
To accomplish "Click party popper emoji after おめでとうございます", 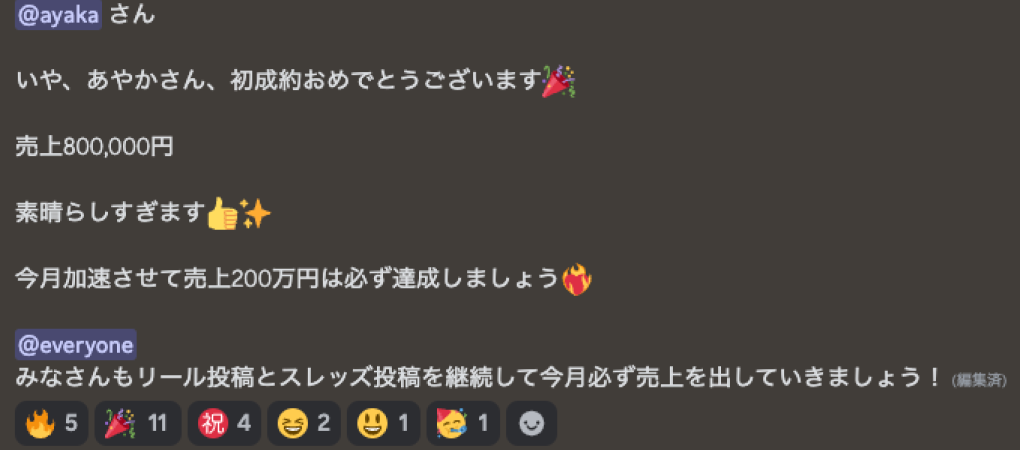I will pyautogui.click(x=559, y=82).
